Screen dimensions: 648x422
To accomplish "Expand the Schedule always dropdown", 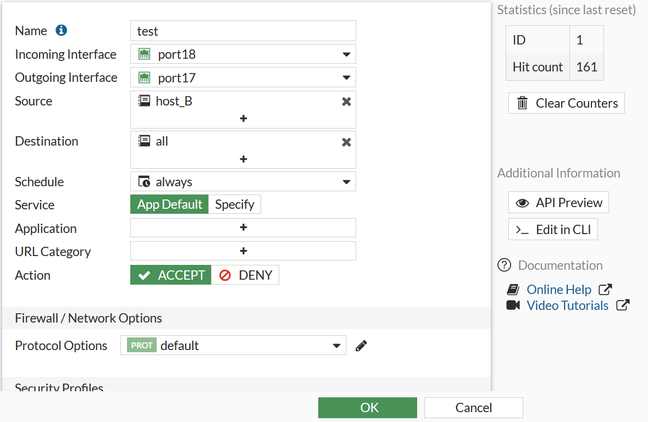I will click(243, 182).
